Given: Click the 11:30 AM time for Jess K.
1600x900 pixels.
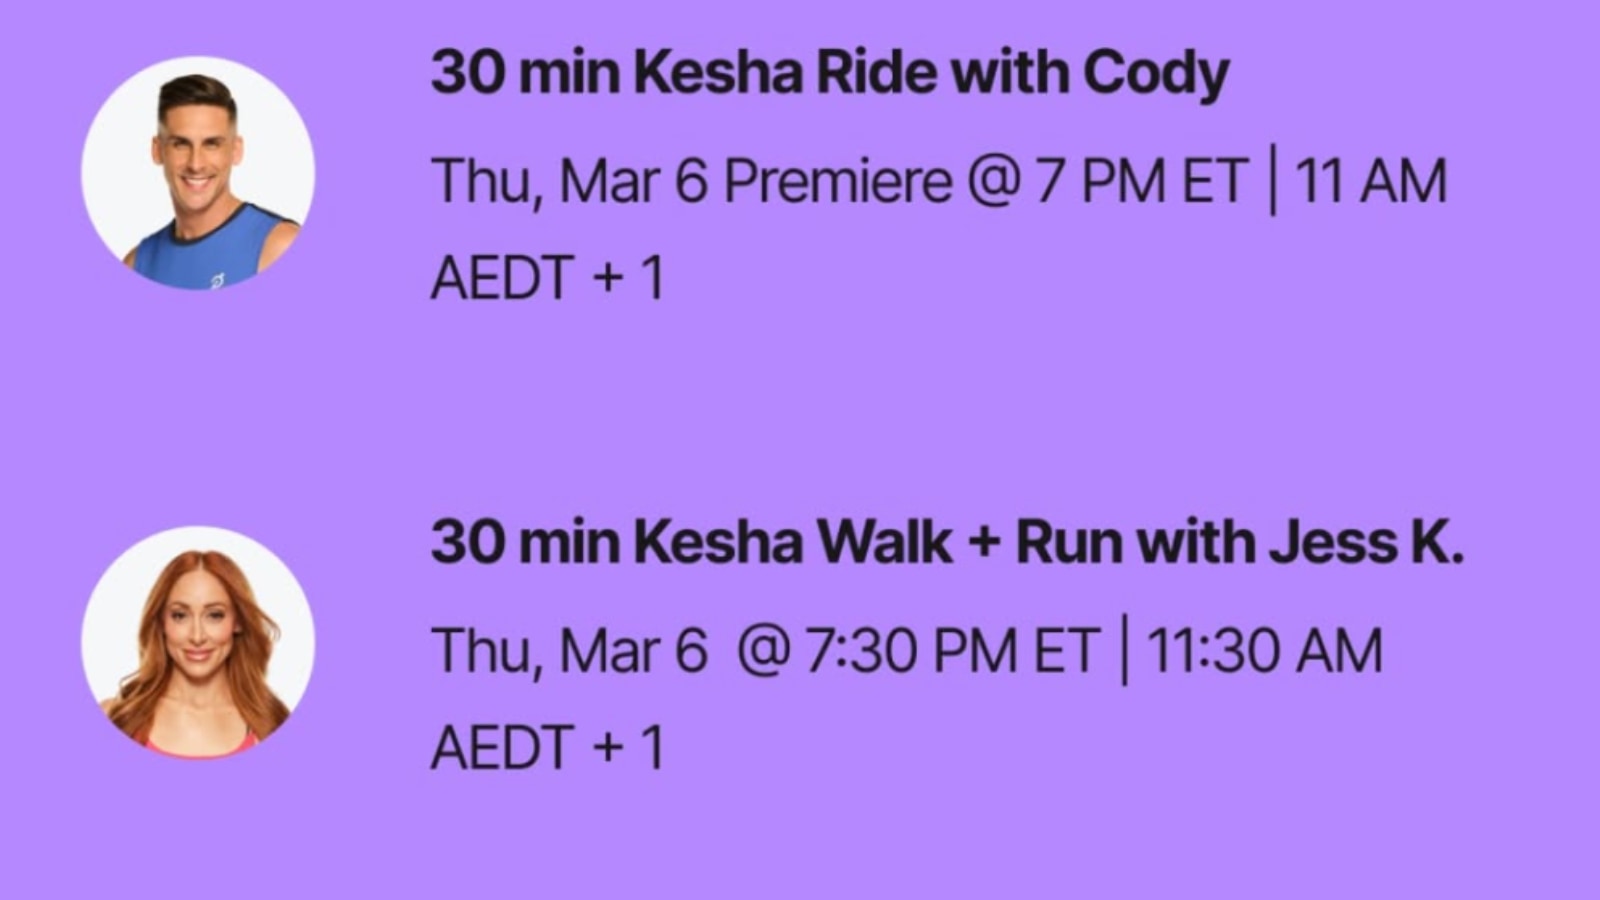Looking at the screenshot, I should point(1264,651).
